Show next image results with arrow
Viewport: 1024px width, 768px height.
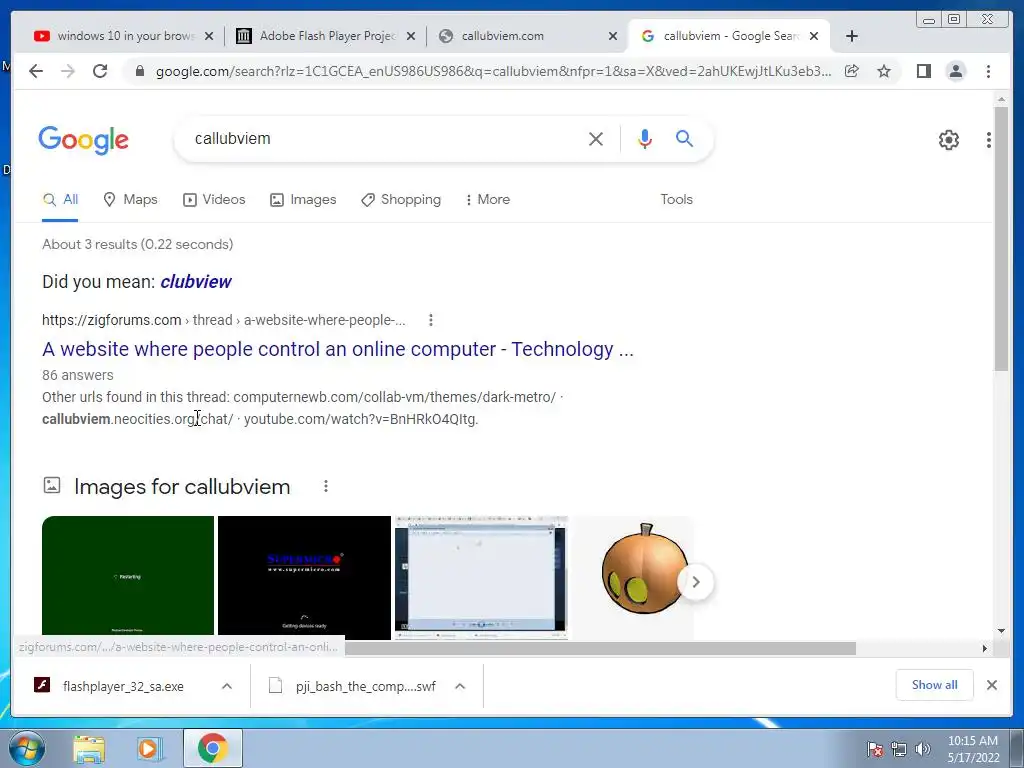pos(696,581)
